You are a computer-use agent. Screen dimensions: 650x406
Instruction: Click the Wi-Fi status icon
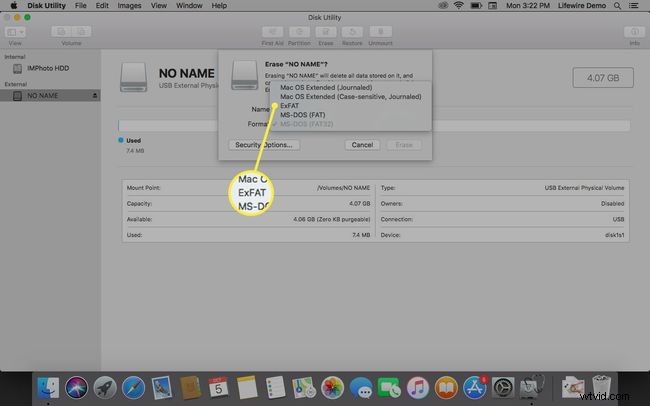[458, 6]
